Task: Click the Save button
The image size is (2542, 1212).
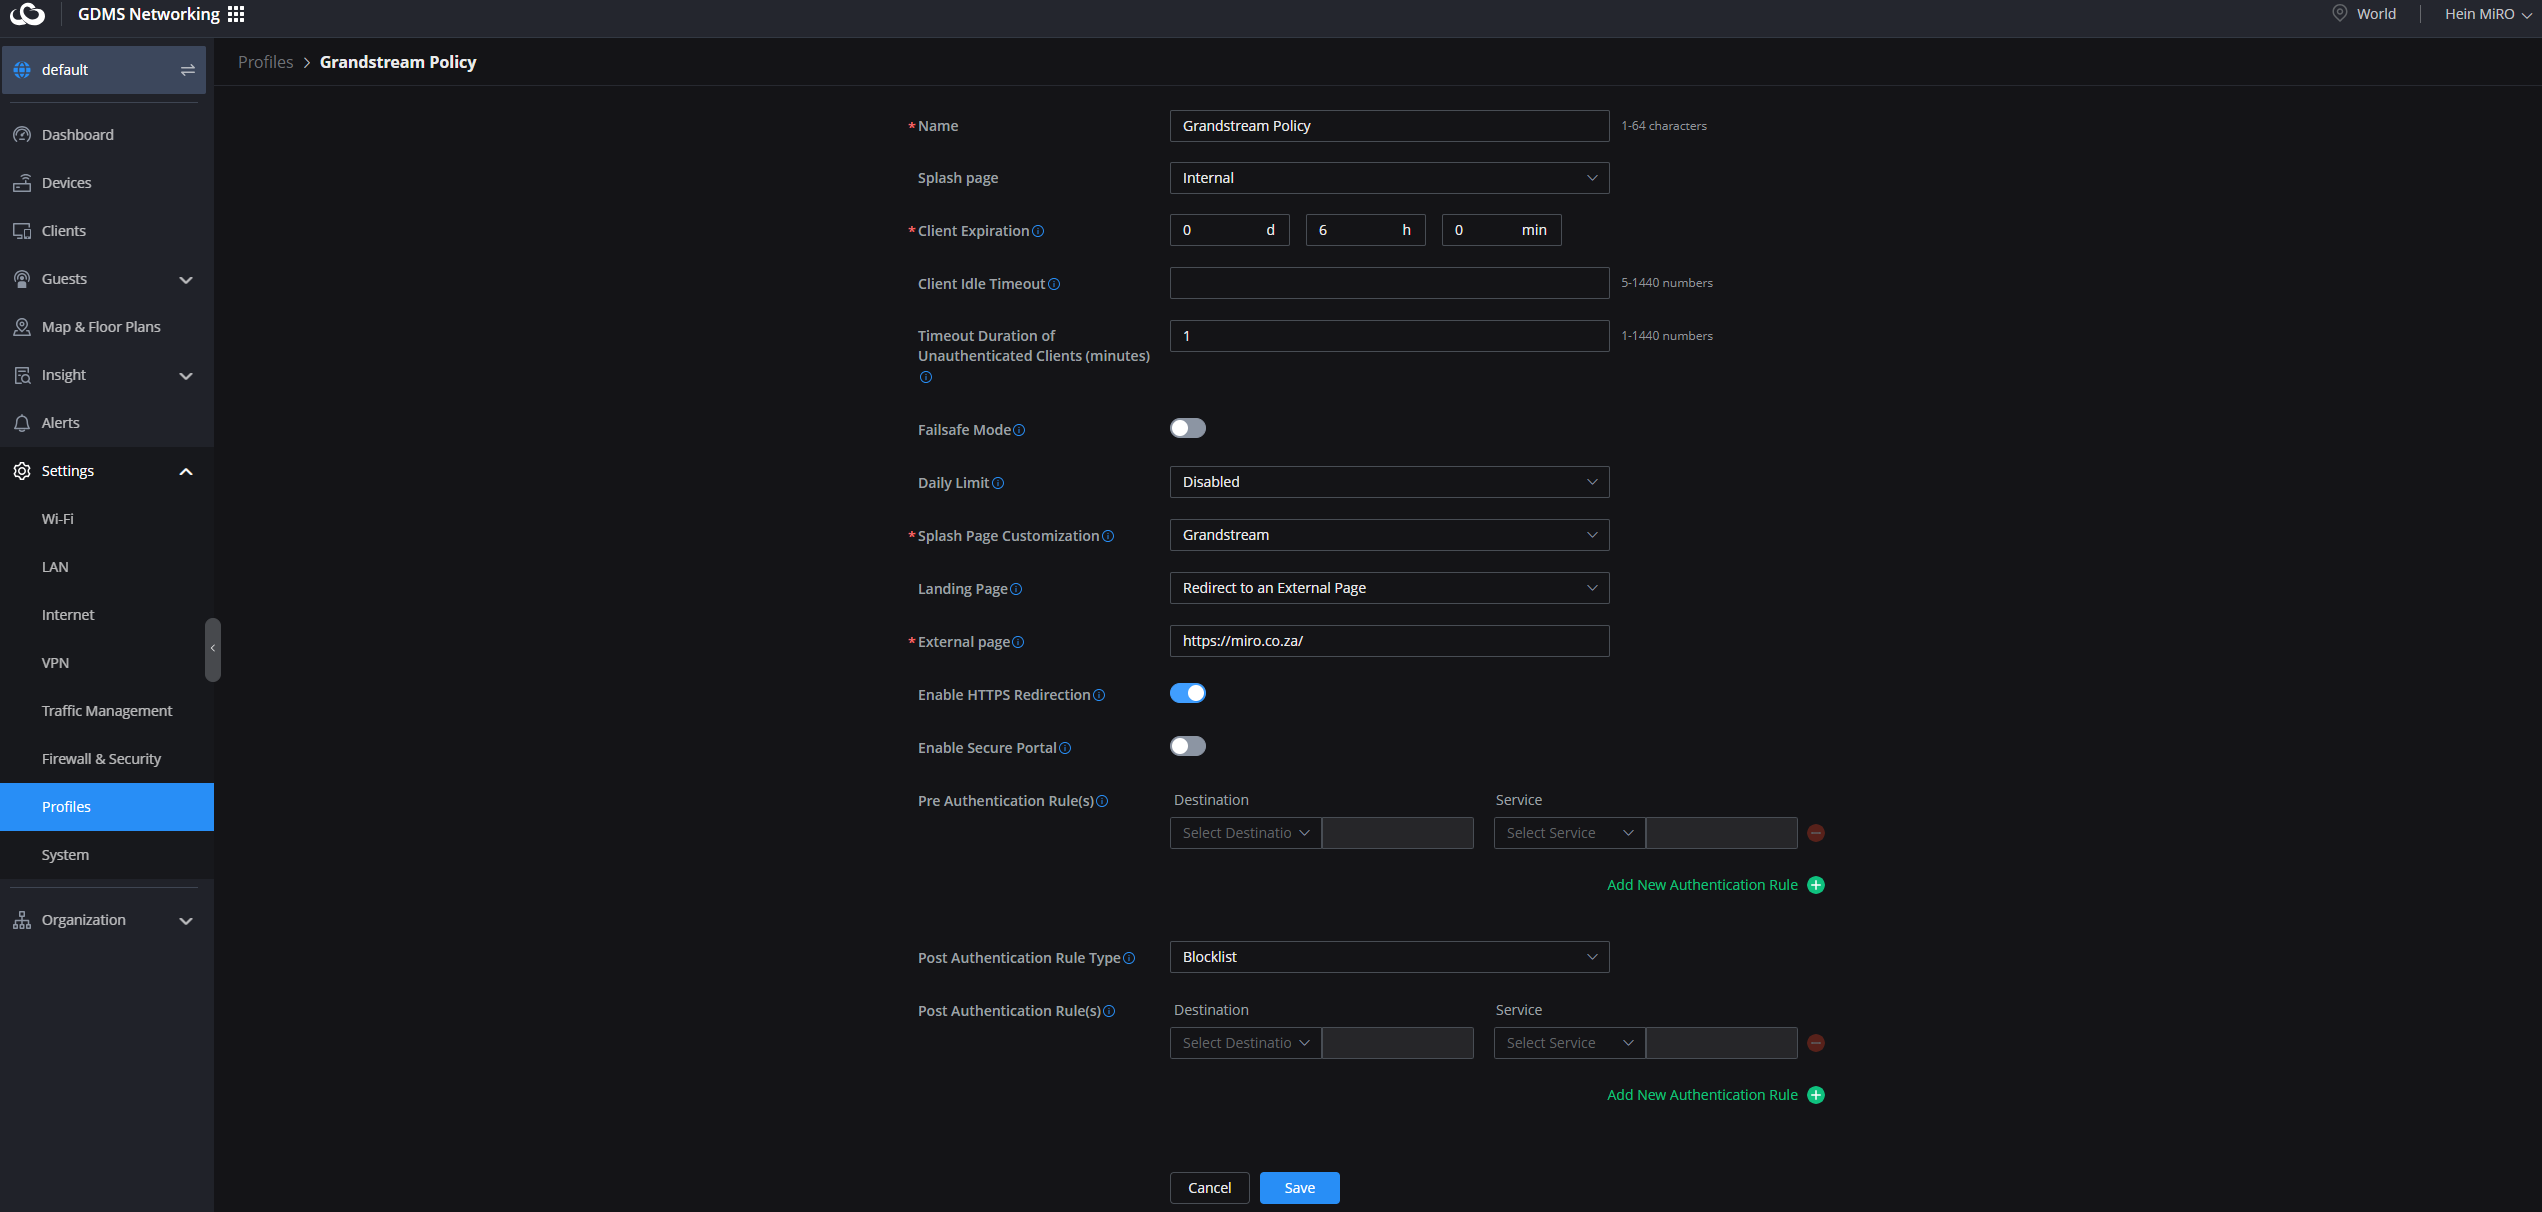Action: [1298, 1188]
